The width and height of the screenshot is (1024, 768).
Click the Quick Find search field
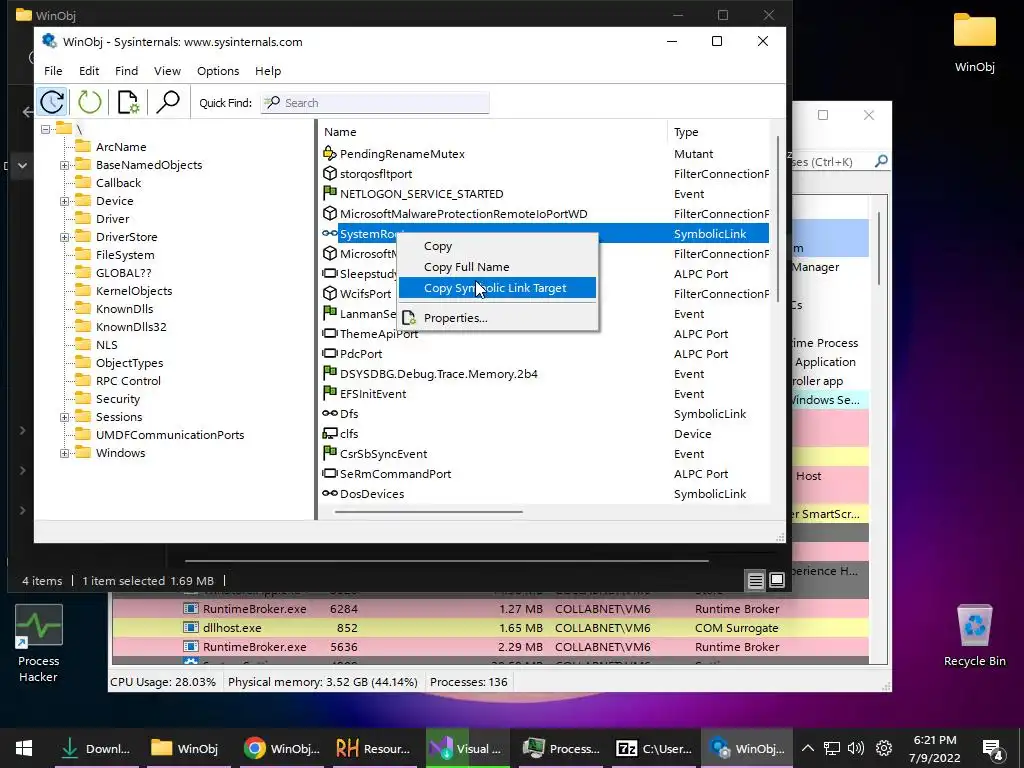[375, 103]
